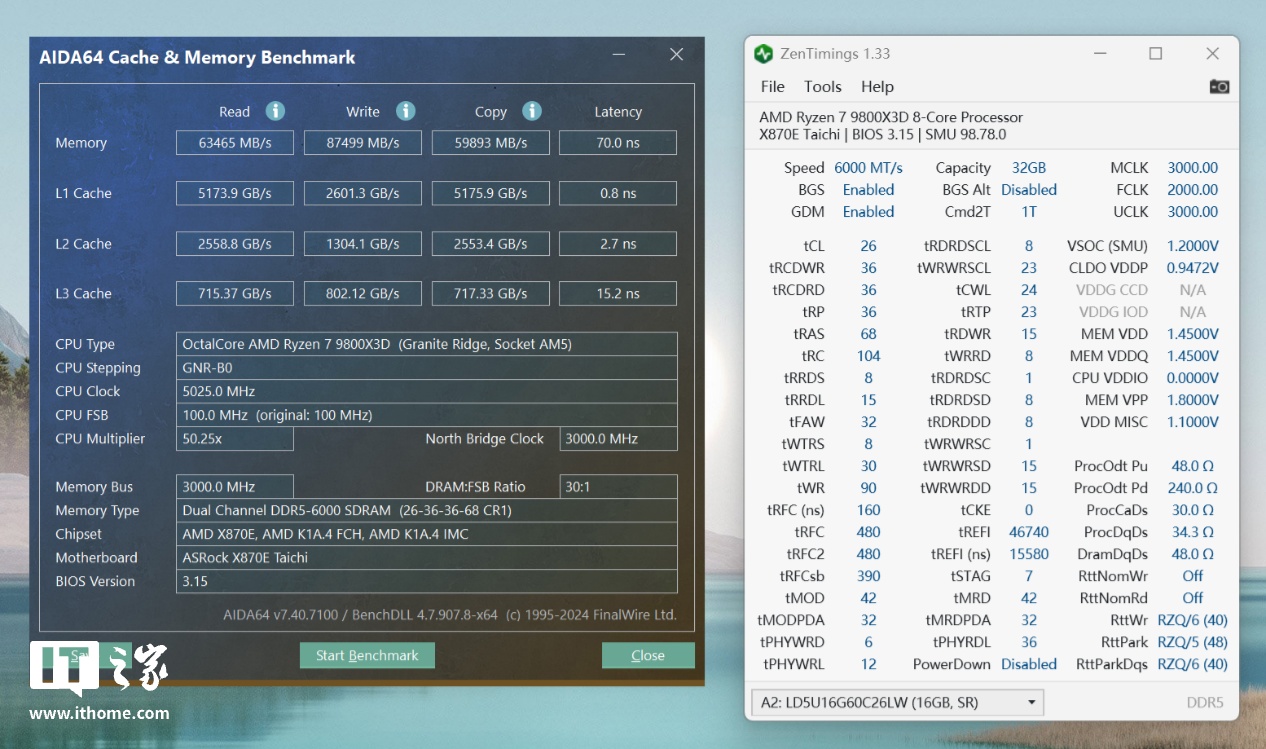Open the Help menu in ZenTimings

[x=877, y=87]
